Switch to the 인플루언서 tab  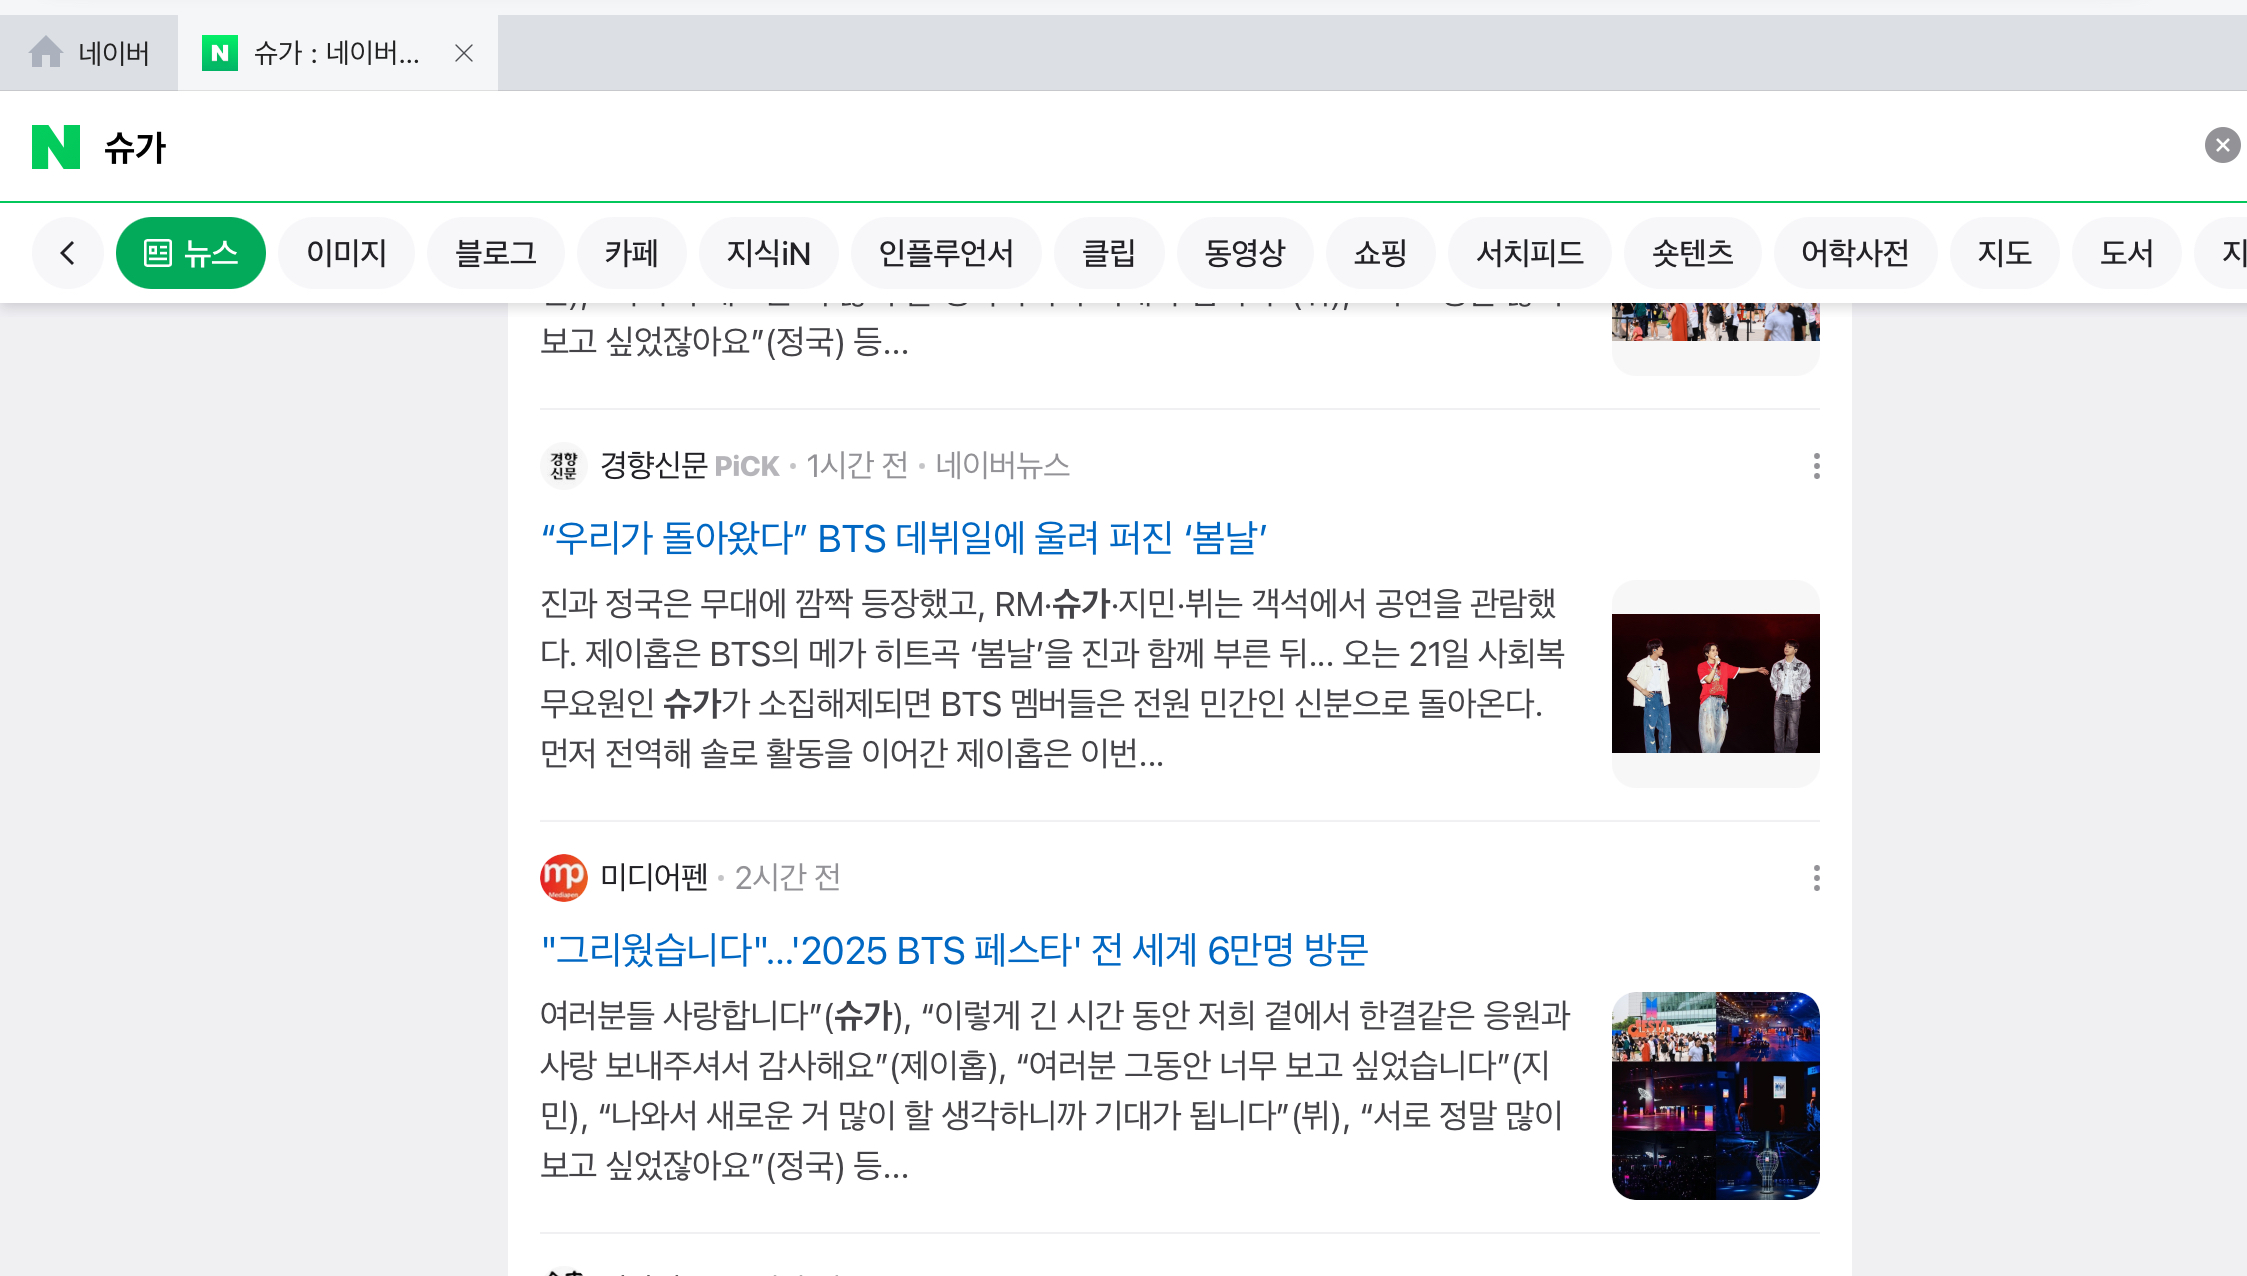tap(946, 253)
